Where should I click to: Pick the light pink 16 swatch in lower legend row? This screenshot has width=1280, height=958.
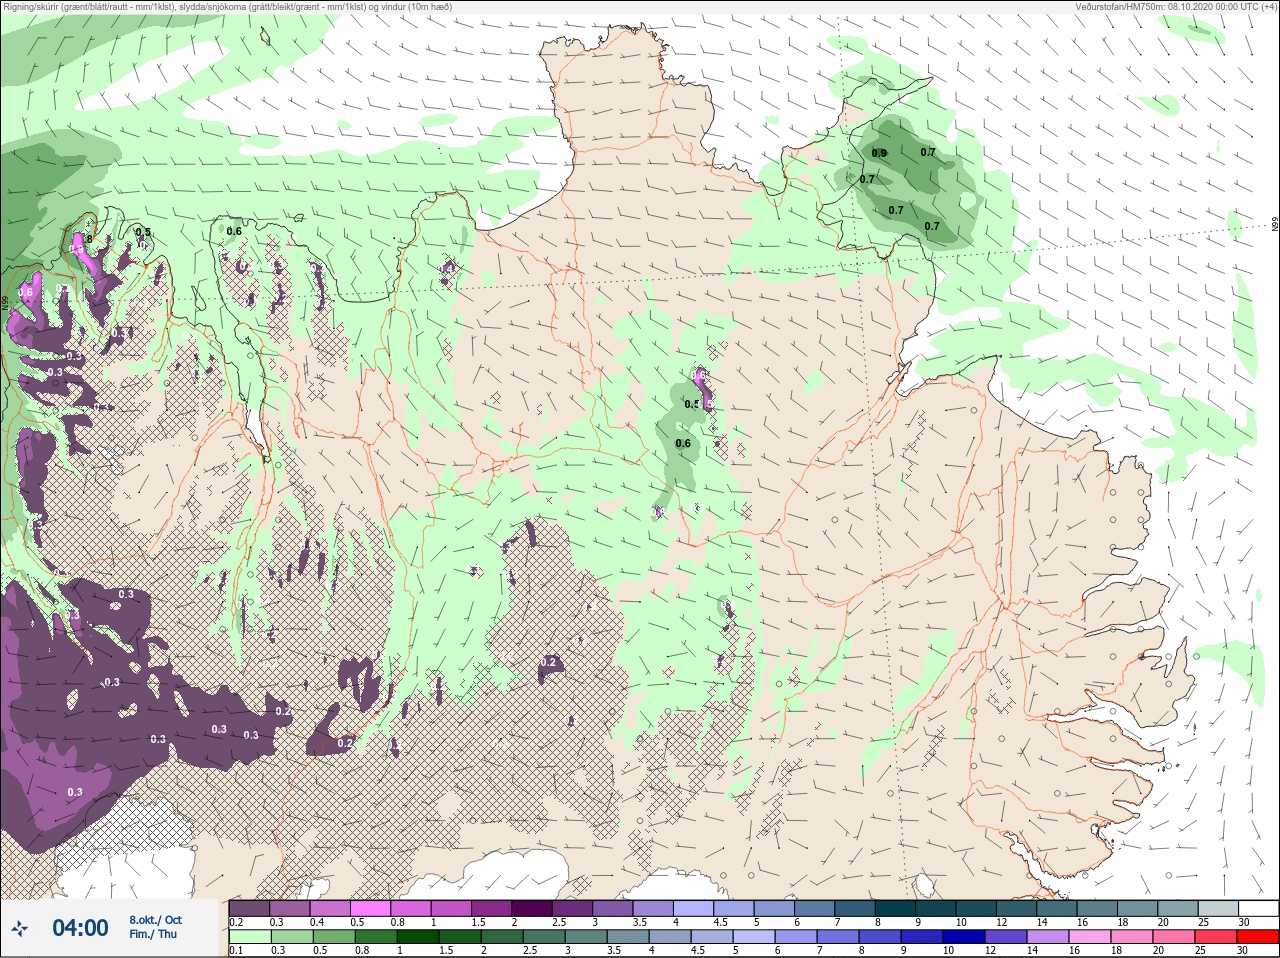tap(1090, 937)
